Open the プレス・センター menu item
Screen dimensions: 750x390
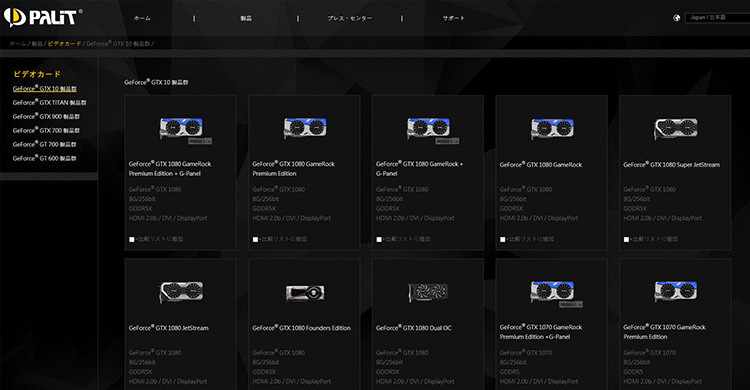pos(350,18)
